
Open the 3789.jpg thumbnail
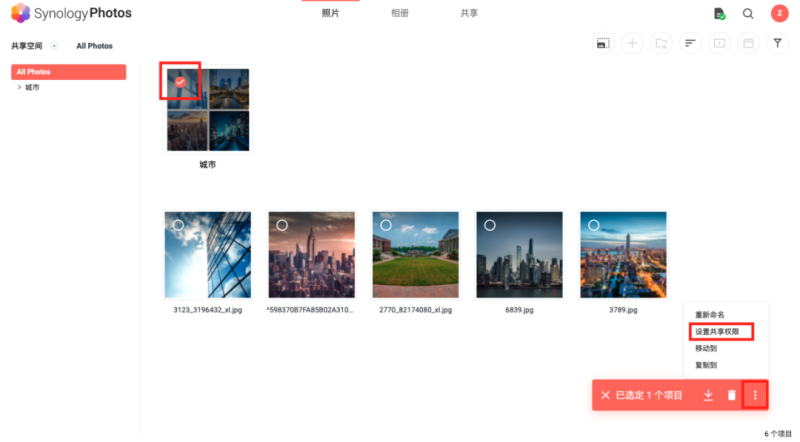click(x=623, y=255)
